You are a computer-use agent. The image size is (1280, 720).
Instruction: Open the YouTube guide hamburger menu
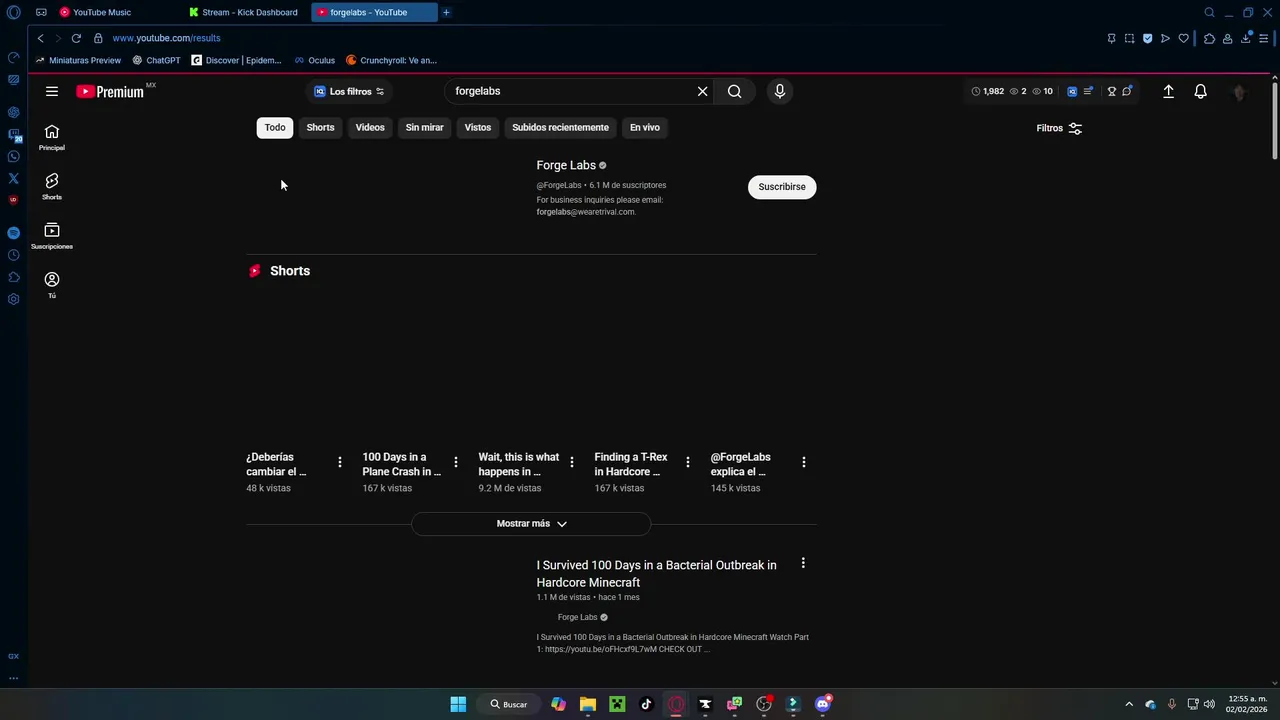point(52,91)
